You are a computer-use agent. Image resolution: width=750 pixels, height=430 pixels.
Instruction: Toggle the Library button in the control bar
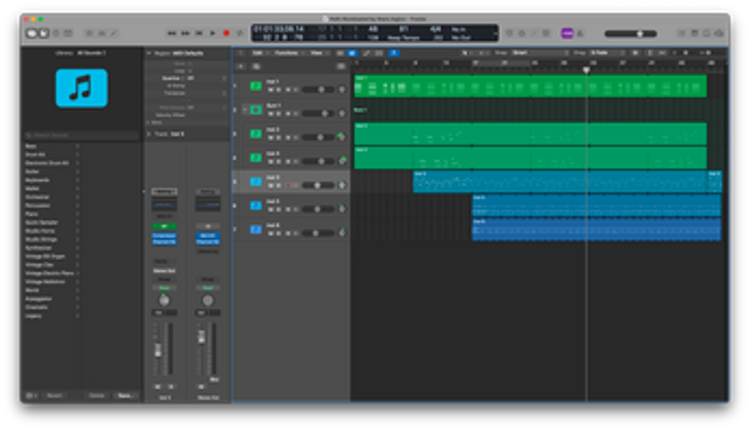point(31,33)
